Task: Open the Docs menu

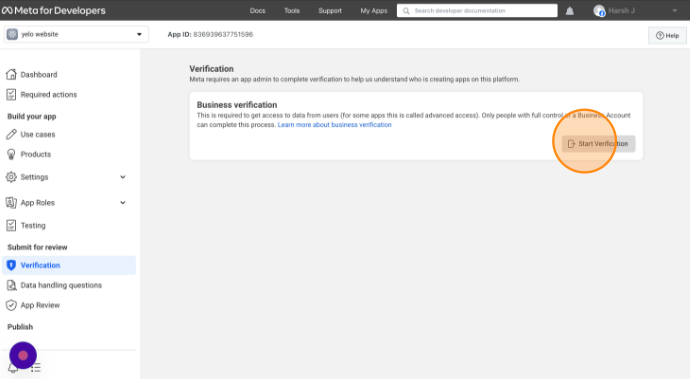Action: (257, 11)
